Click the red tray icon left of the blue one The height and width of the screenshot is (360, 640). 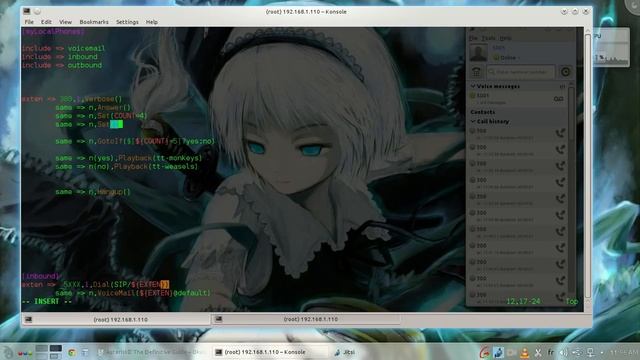tap(484, 352)
